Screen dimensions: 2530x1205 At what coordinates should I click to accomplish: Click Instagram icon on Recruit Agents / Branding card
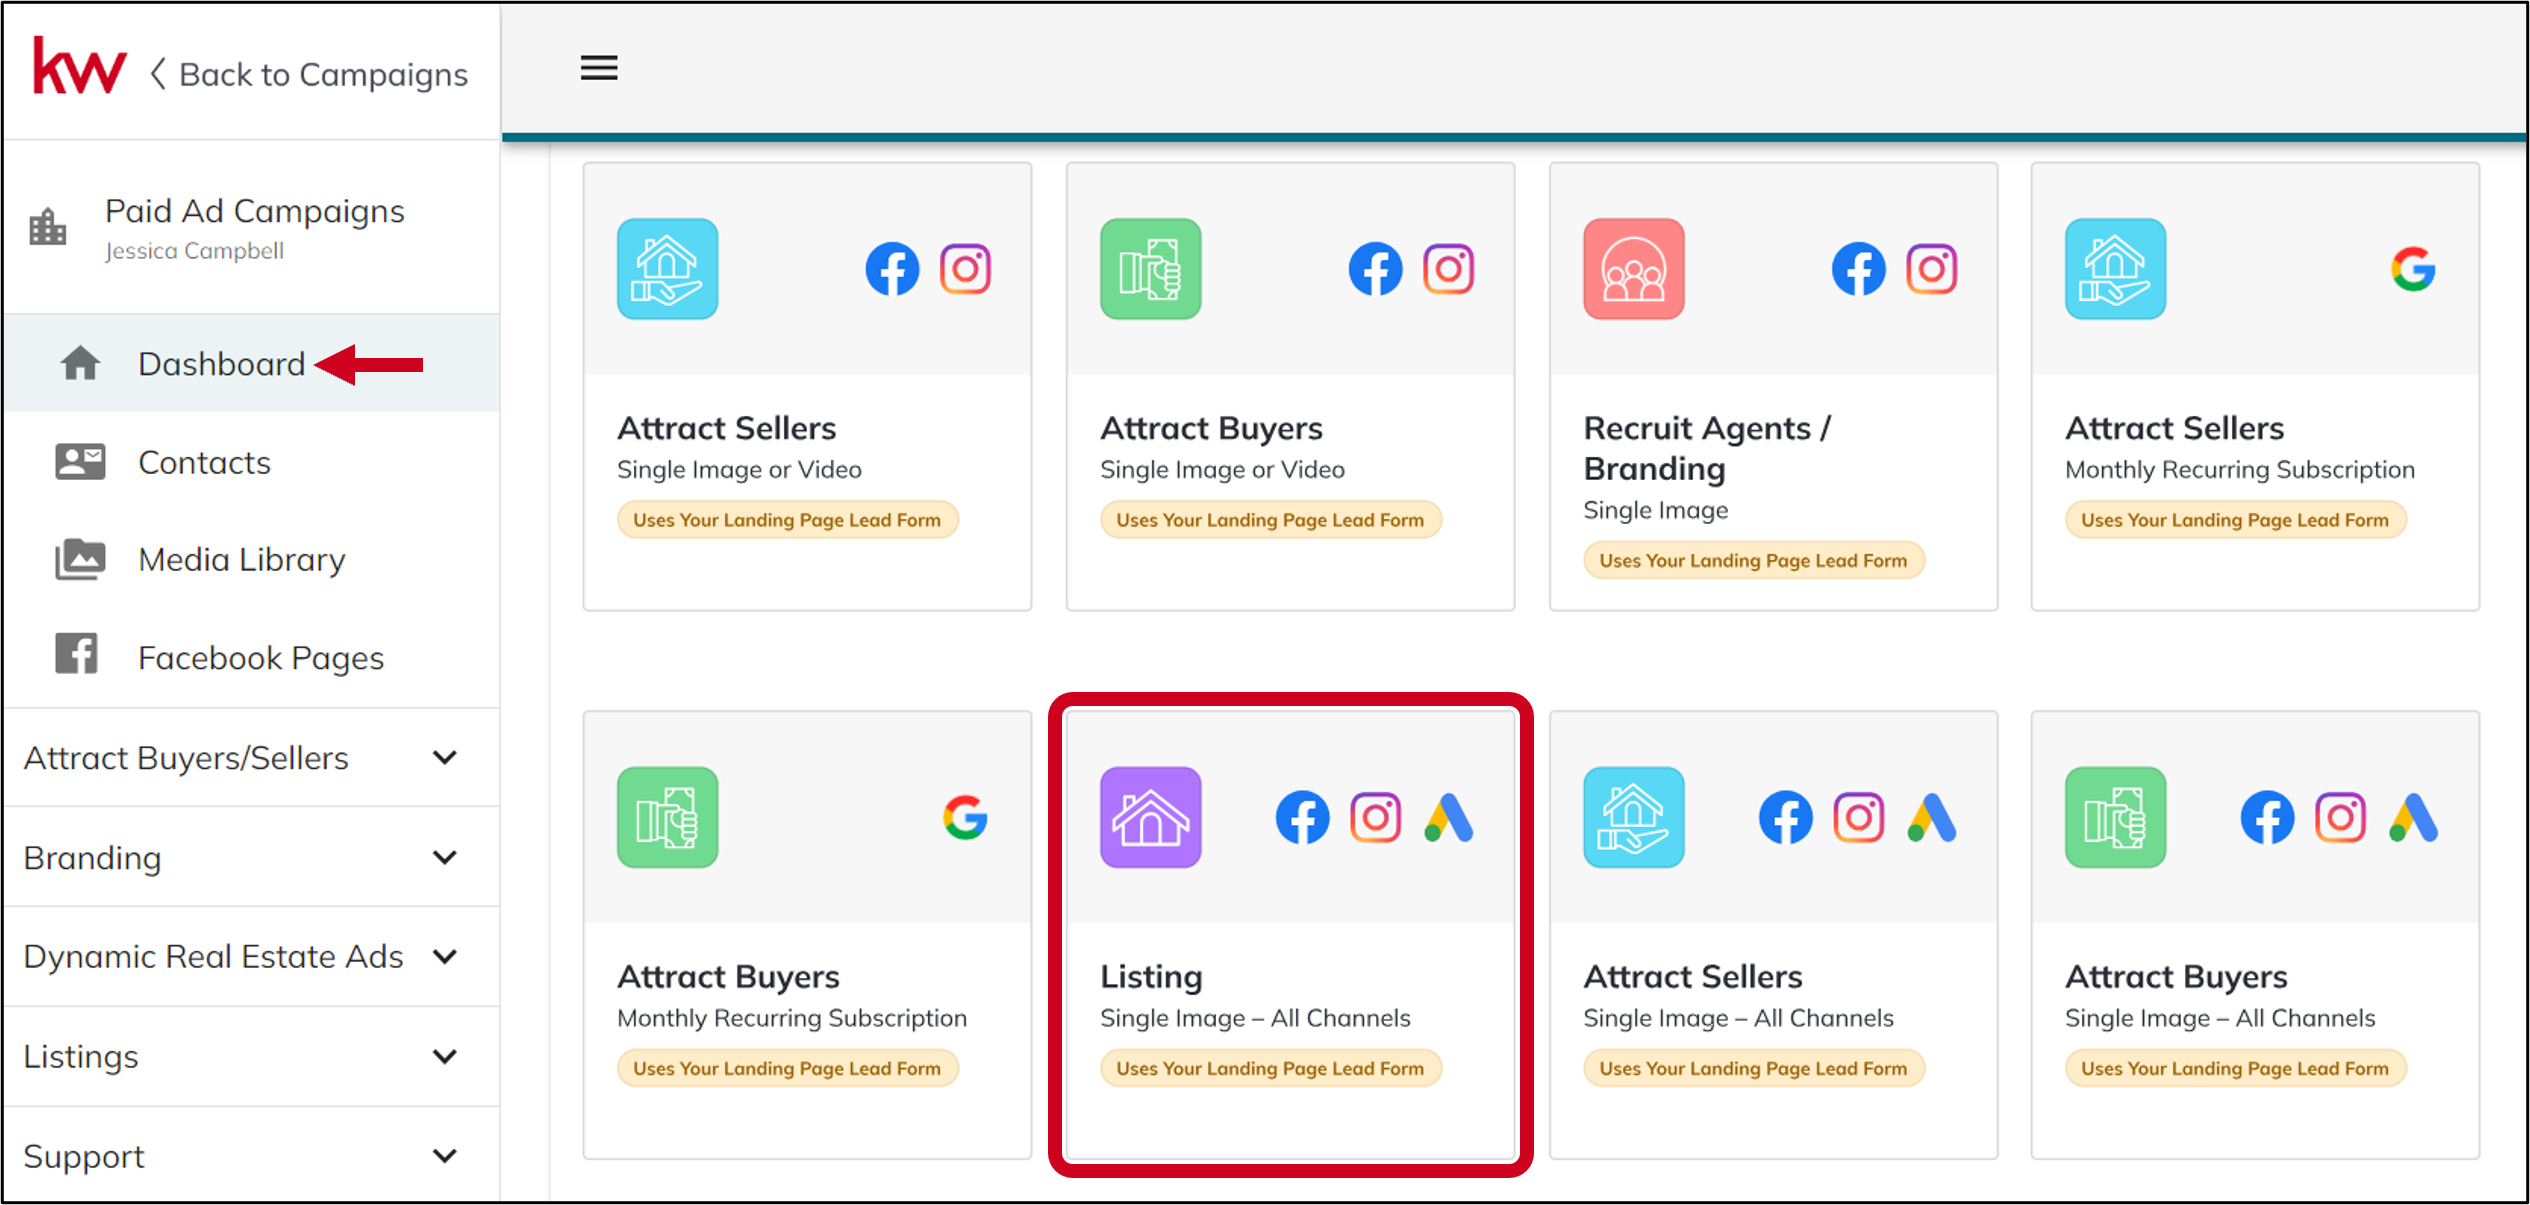click(x=1931, y=269)
